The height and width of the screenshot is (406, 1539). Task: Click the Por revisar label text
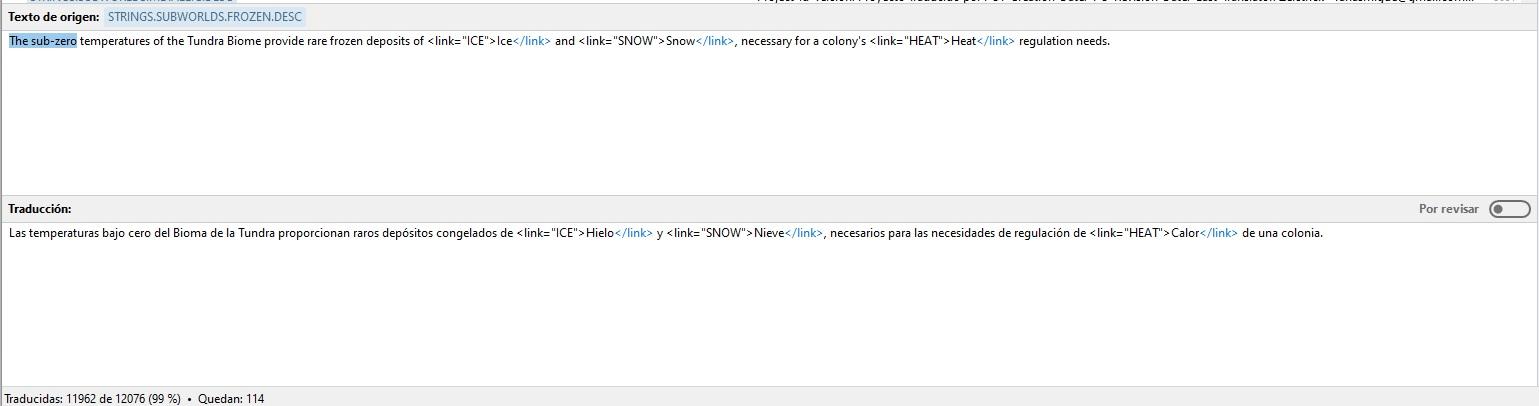point(1448,209)
